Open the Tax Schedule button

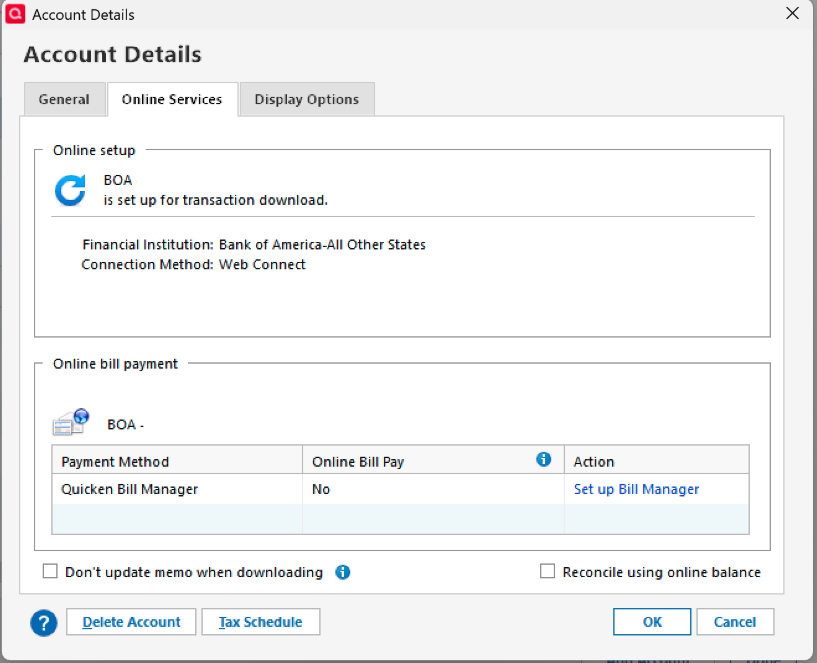[260, 622]
